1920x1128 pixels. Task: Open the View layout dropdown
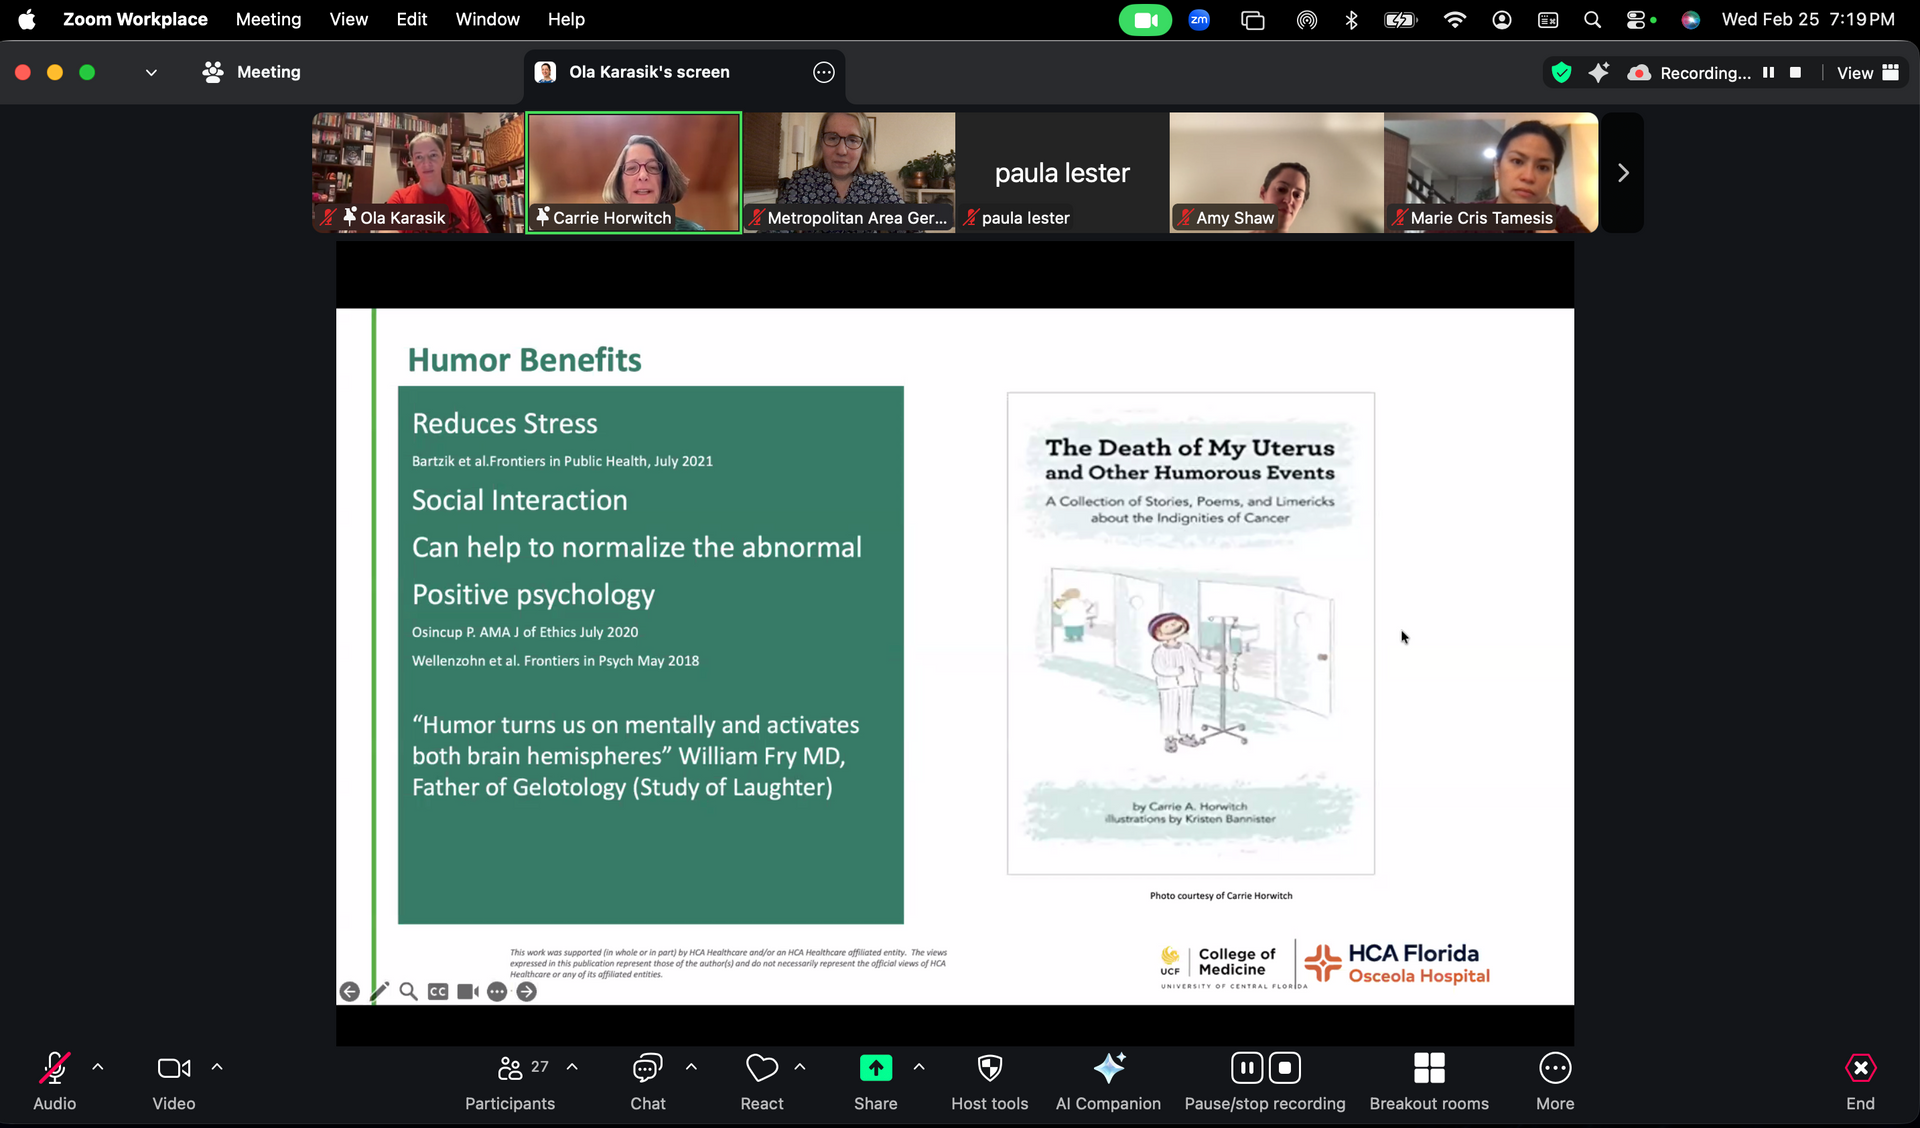point(1867,73)
